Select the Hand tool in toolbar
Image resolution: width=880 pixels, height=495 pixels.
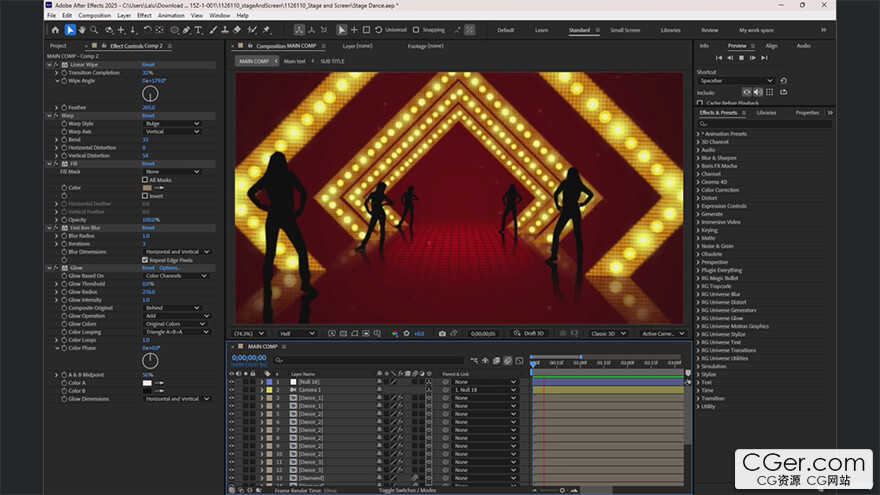pos(83,30)
